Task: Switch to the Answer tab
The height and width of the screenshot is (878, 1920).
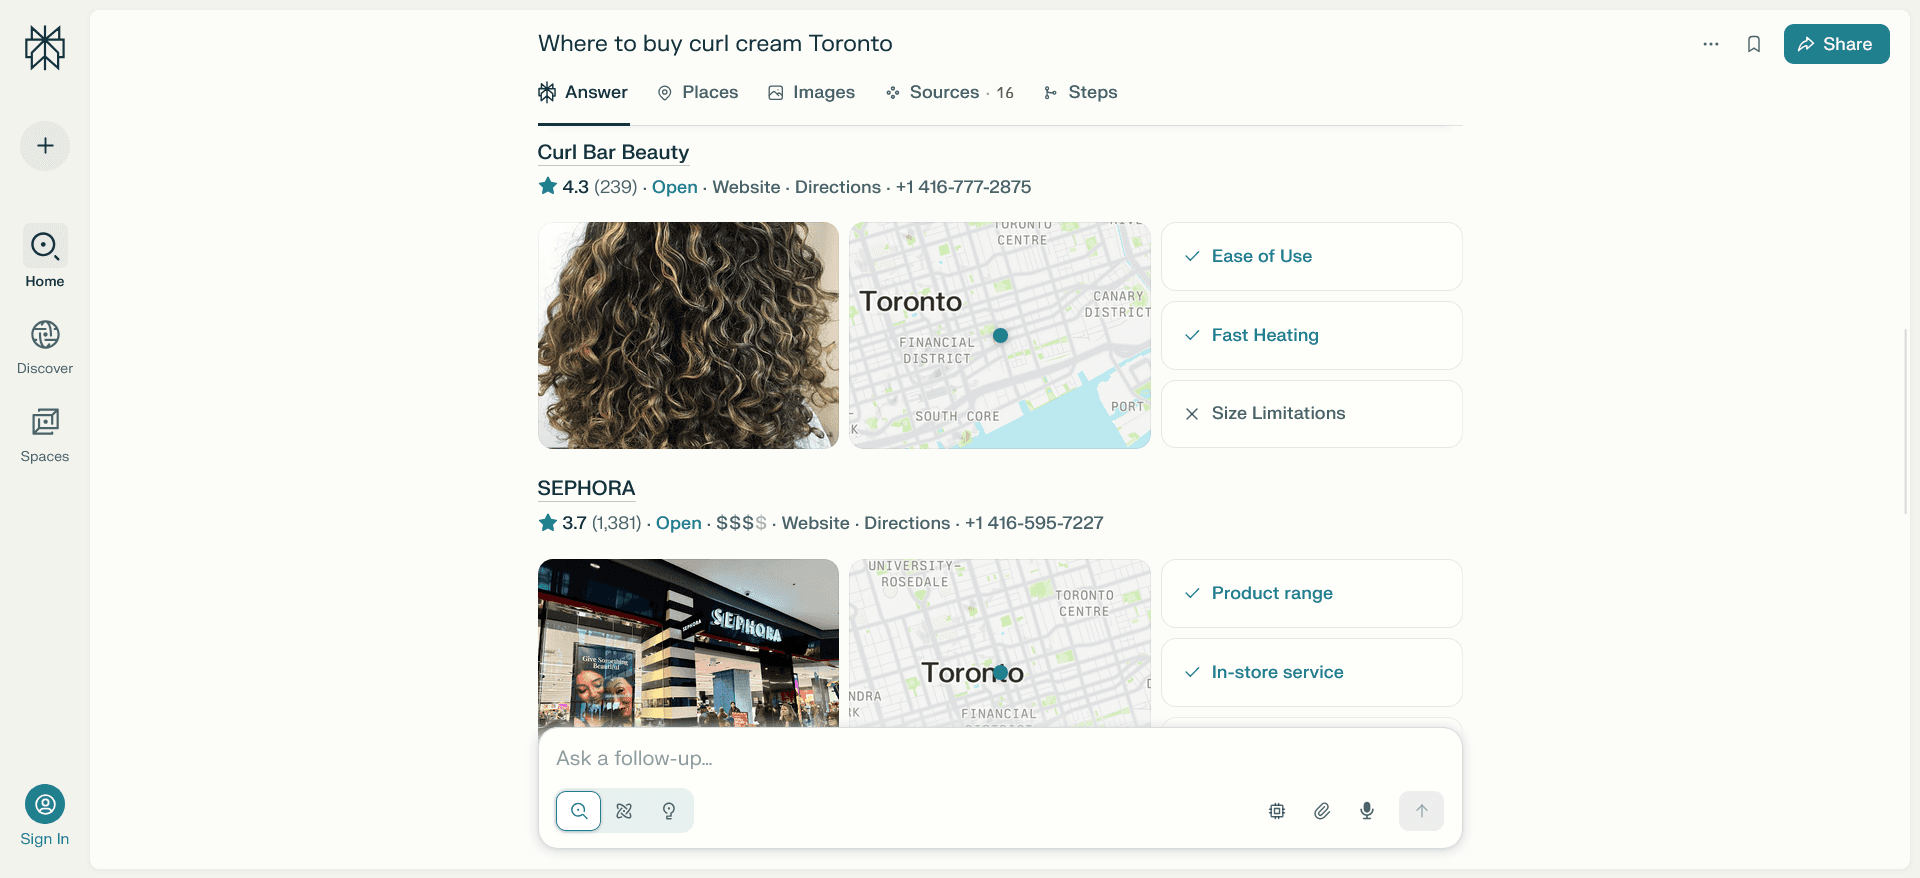Action: click(583, 92)
